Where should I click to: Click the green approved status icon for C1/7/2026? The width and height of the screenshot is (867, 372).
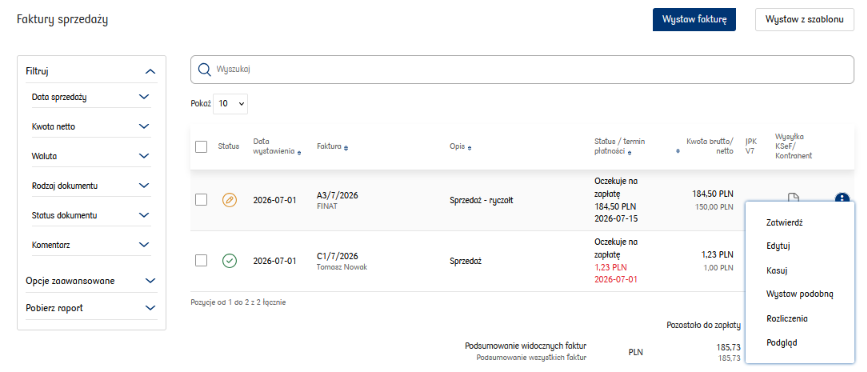(229, 260)
